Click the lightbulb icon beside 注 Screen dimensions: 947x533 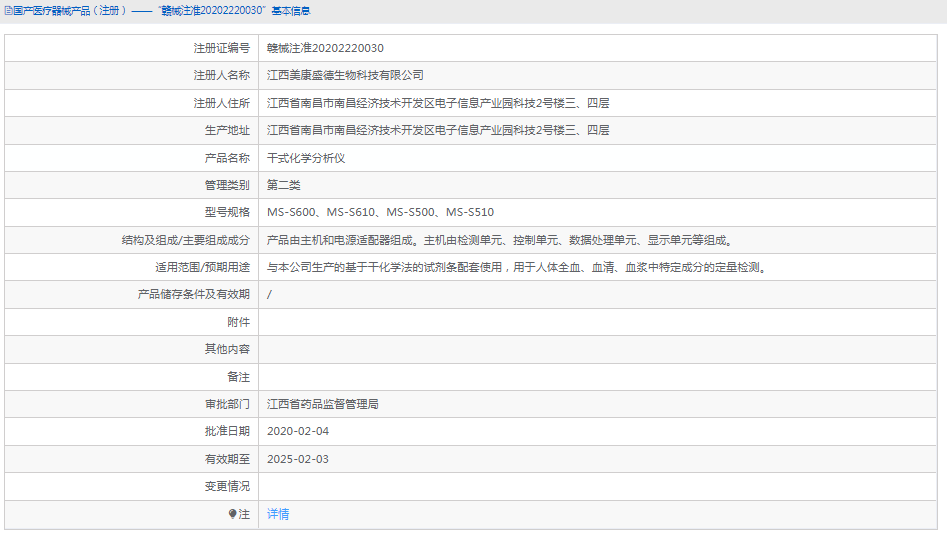click(233, 514)
